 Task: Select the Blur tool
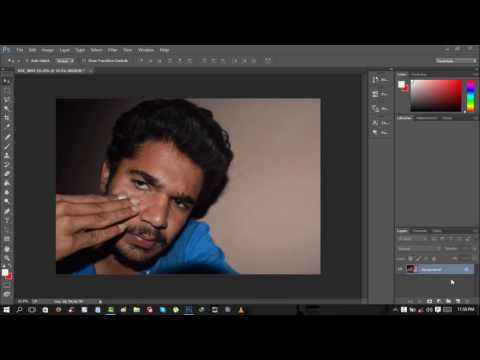(6, 192)
